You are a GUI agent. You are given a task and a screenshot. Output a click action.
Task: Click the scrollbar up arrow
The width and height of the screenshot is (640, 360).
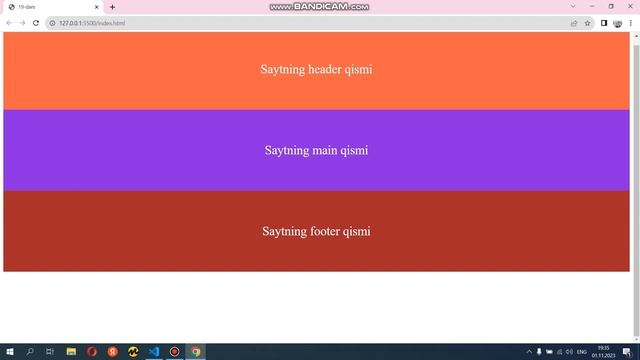[636, 36]
